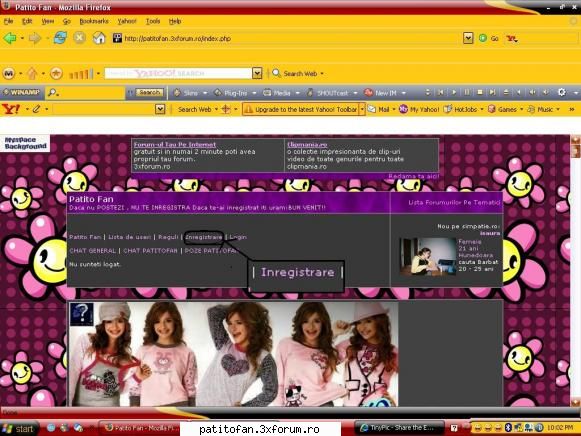Open the New IM dropdown
581x436 pixels.
pyautogui.click(x=404, y=93)
